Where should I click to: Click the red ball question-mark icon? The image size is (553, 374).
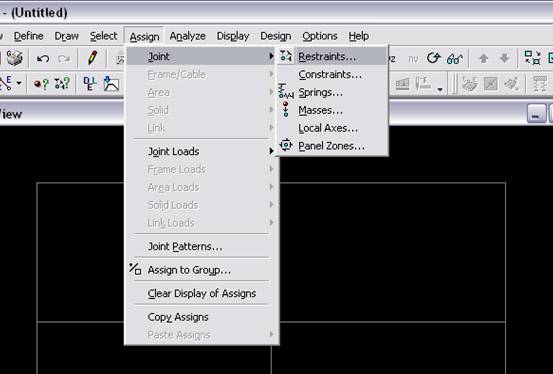coord(41,84)
